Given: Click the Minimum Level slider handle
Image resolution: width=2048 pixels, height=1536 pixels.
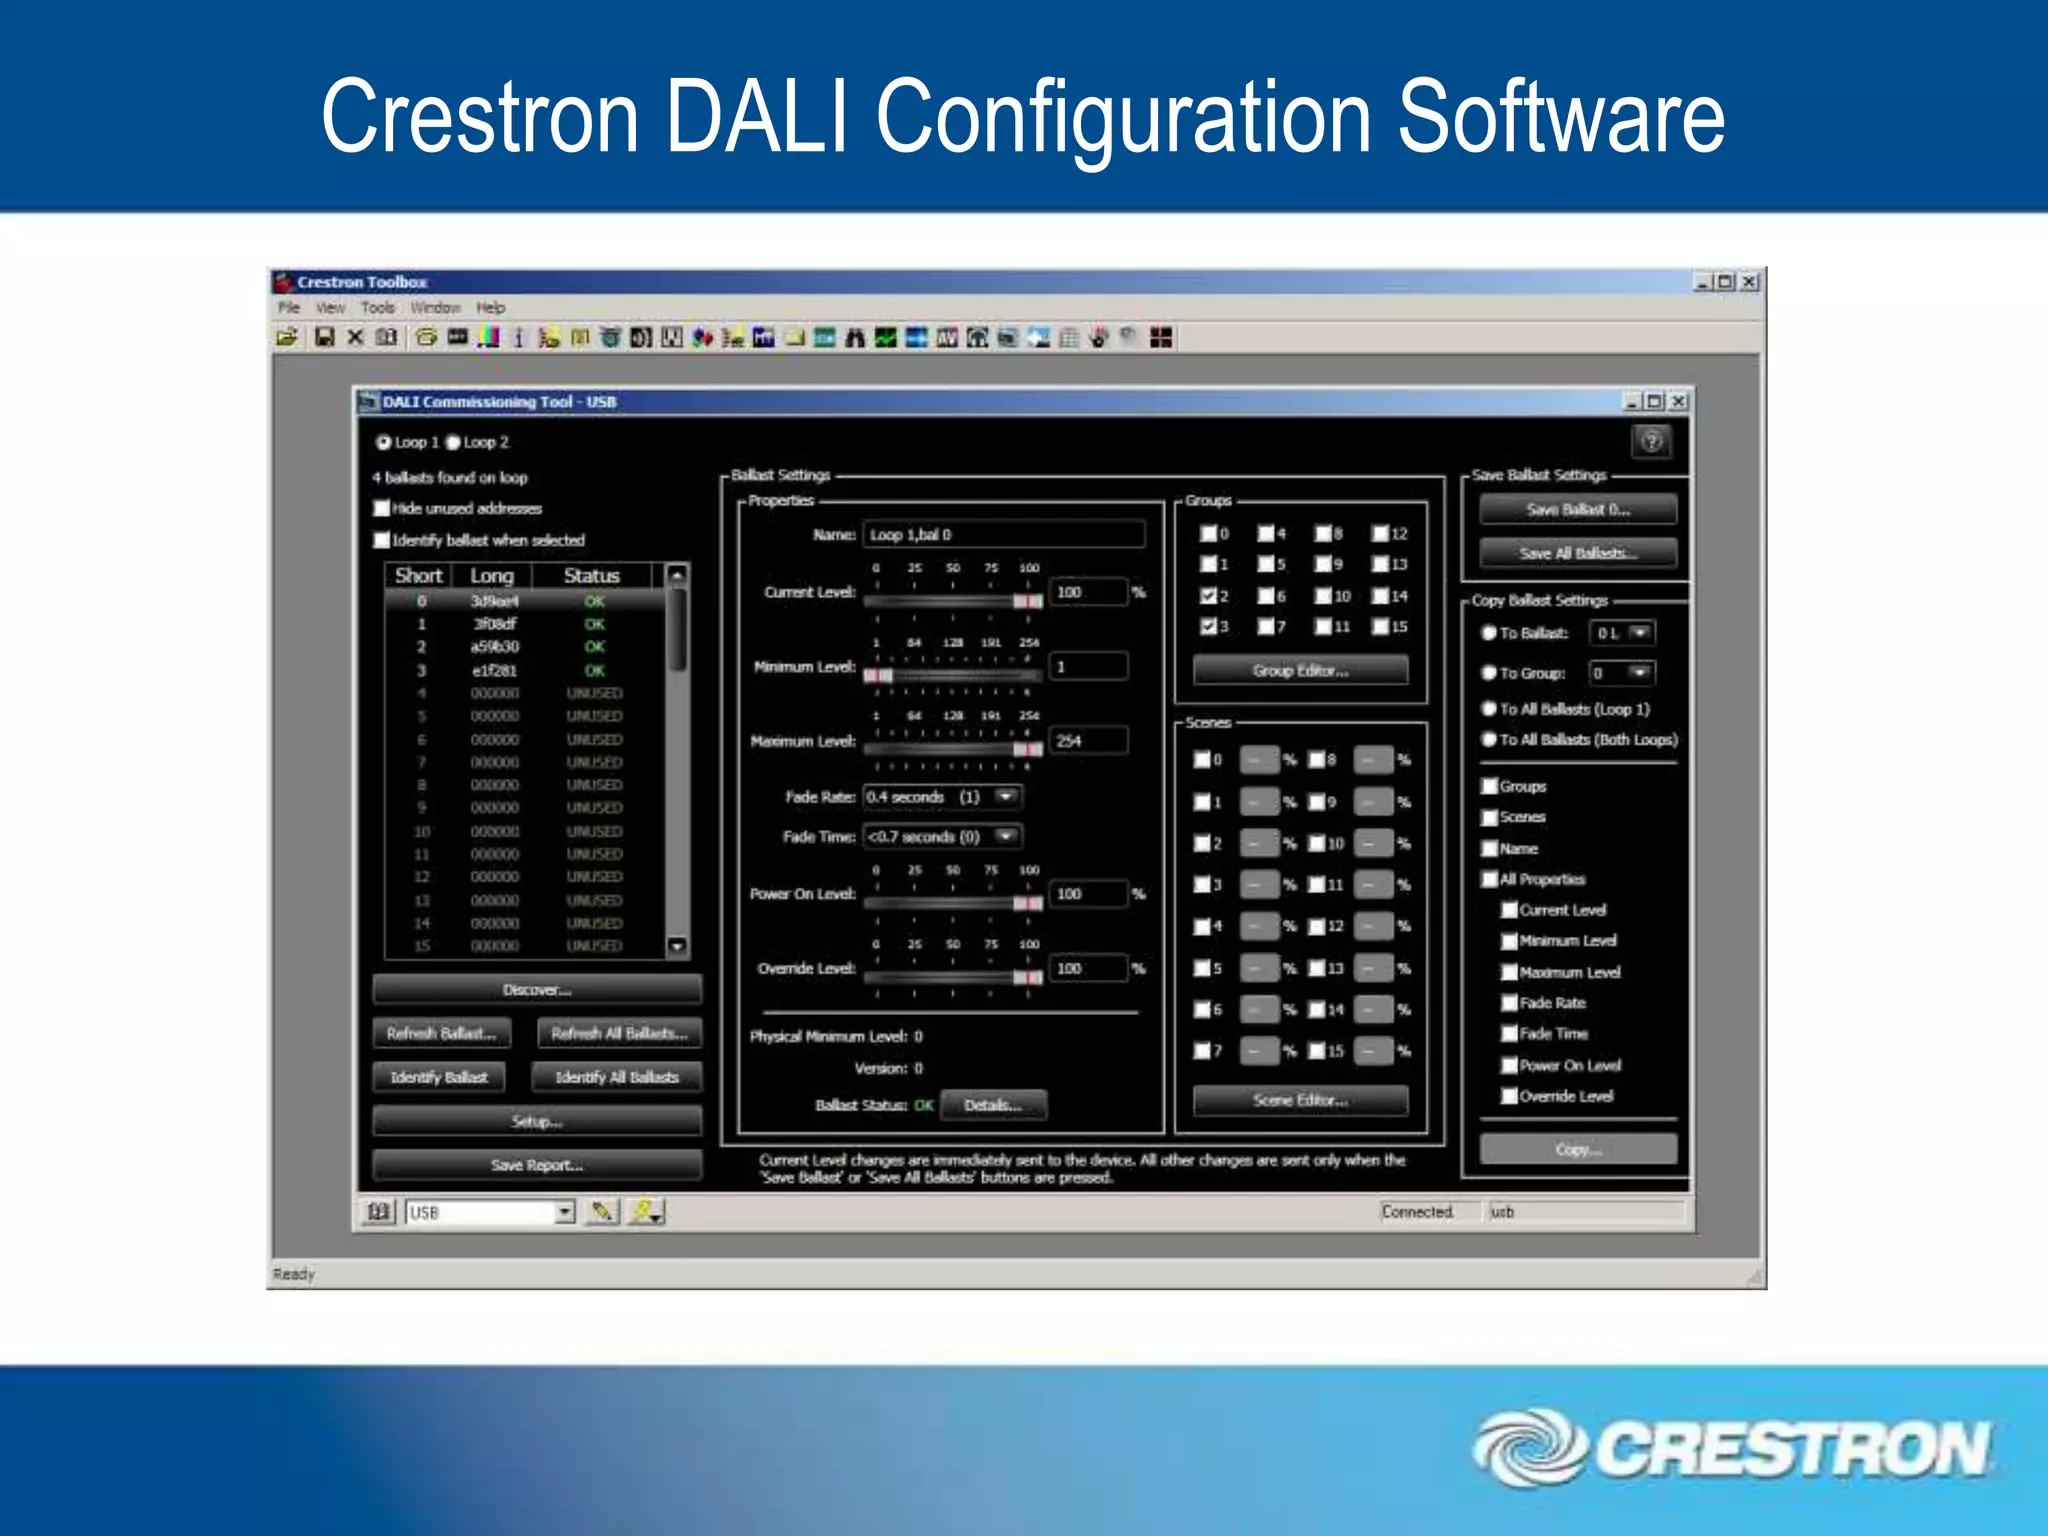Looking at the screenshot, I should pyautogui.click(x=878, y=676).
